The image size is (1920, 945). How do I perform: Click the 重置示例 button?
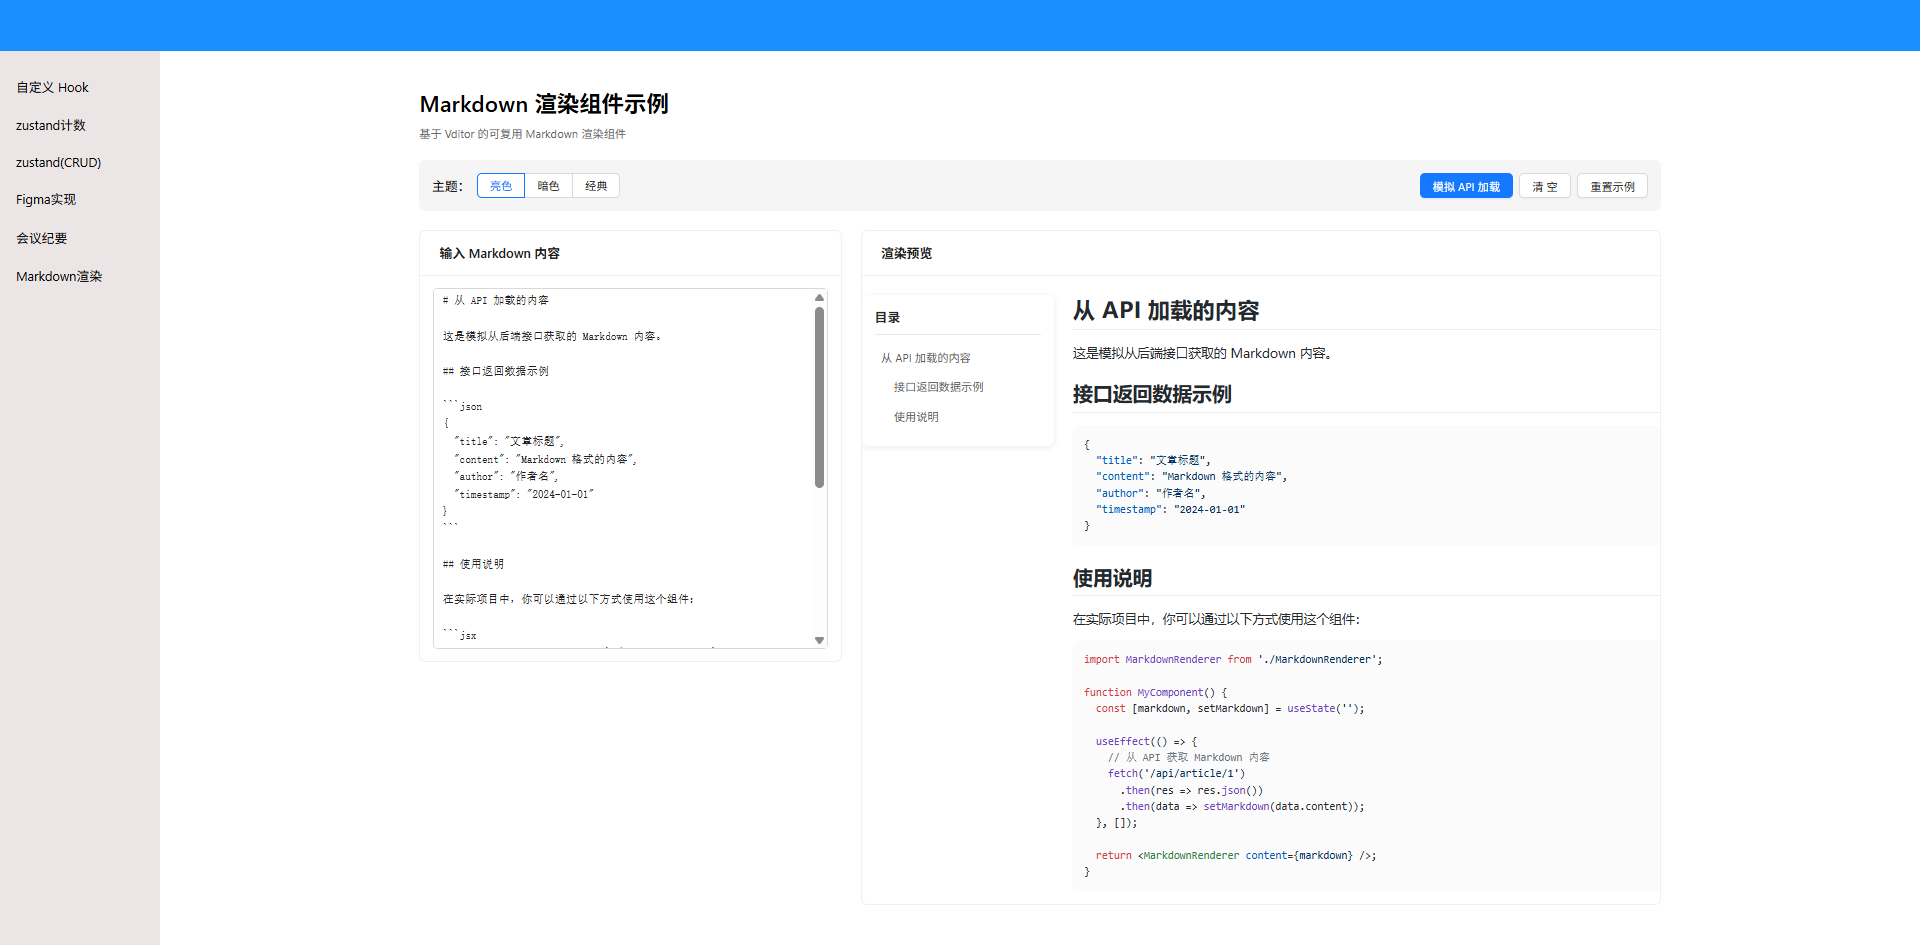click(1612, 186)
